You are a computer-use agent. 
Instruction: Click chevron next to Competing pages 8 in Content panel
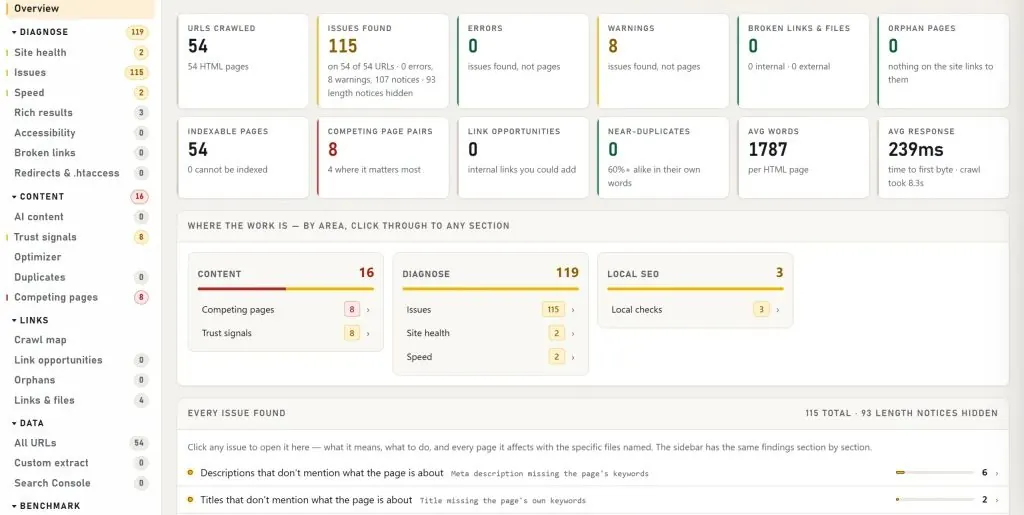[x=368, y=310]
